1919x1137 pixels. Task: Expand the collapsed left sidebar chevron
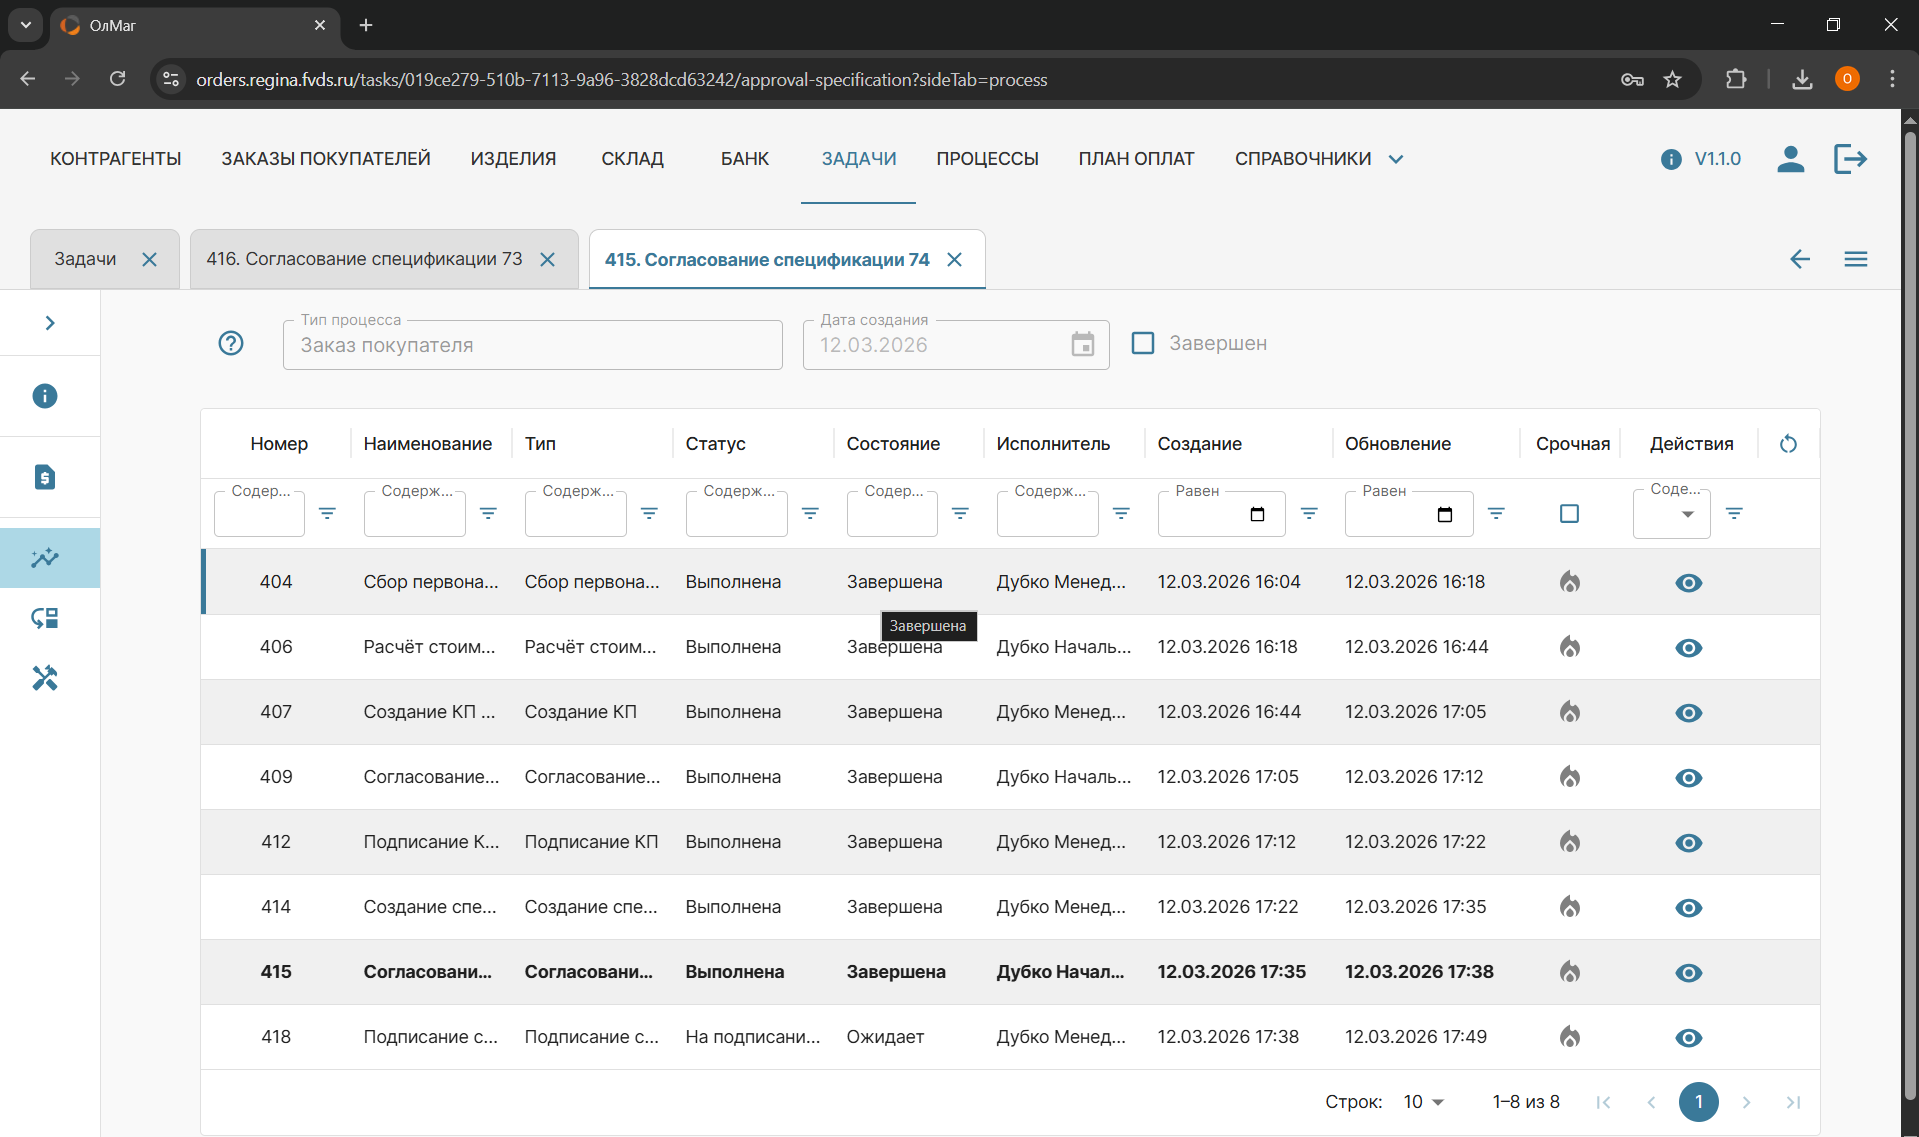point(49,323)
